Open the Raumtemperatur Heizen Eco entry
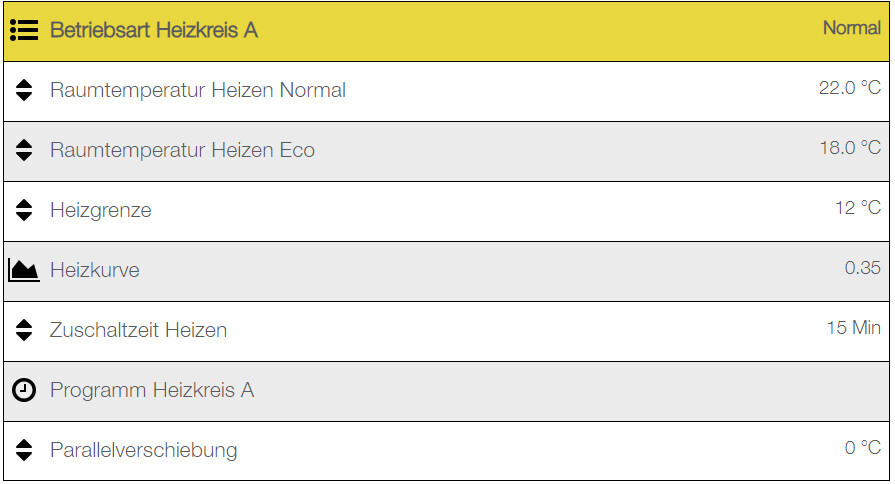 (182, 151)
